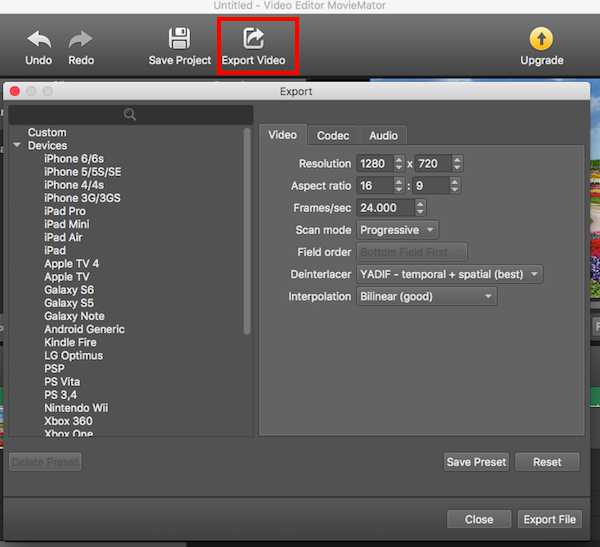Pick the PS 3,4 preset
600x547 pixels.
tap(60, 395)
